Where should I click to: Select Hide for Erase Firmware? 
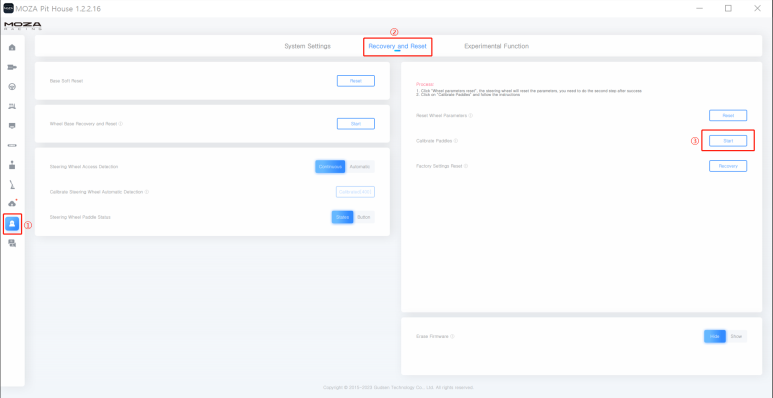click(715, 336)
